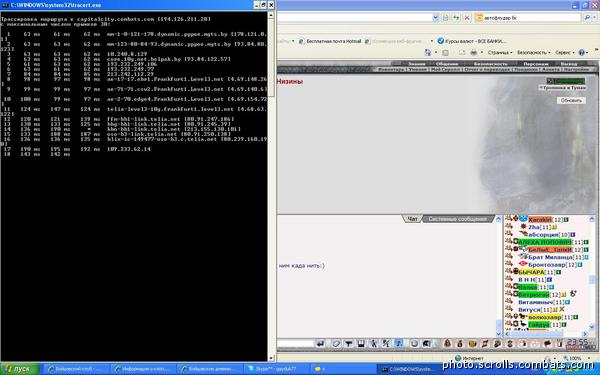Open the Настройки submenu link
This screenshot has width=600, height=375.
click(576, 70)
